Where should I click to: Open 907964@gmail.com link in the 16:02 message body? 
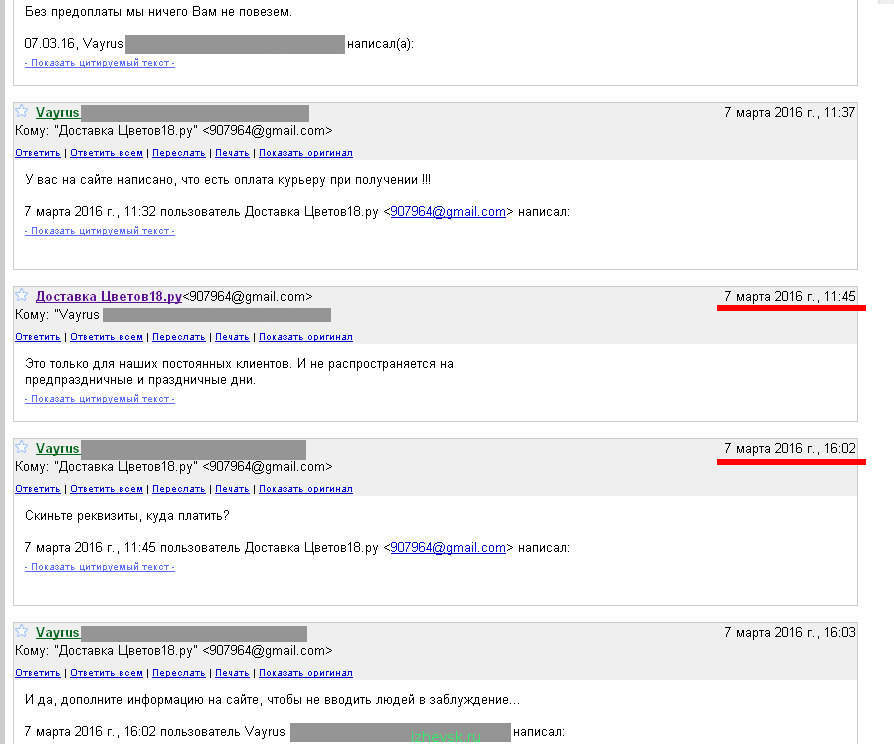(448, 548)
